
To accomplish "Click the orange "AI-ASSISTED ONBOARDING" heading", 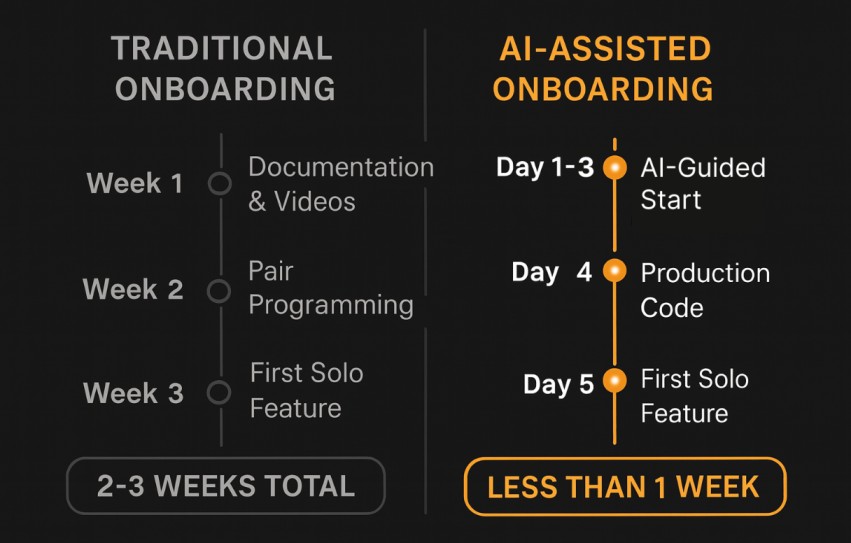I will pos(603,68).
